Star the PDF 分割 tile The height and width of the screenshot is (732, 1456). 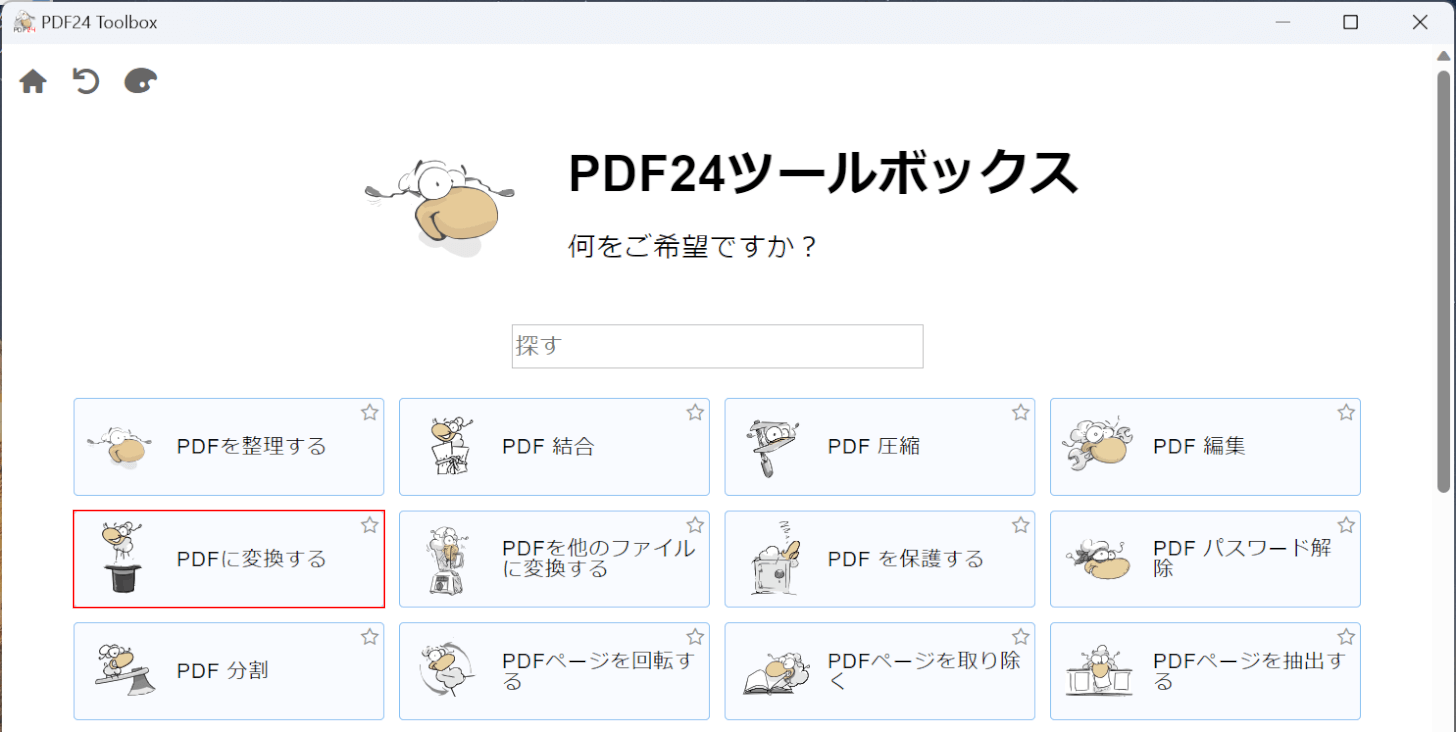pyautogui.click(x=370, y=637)
